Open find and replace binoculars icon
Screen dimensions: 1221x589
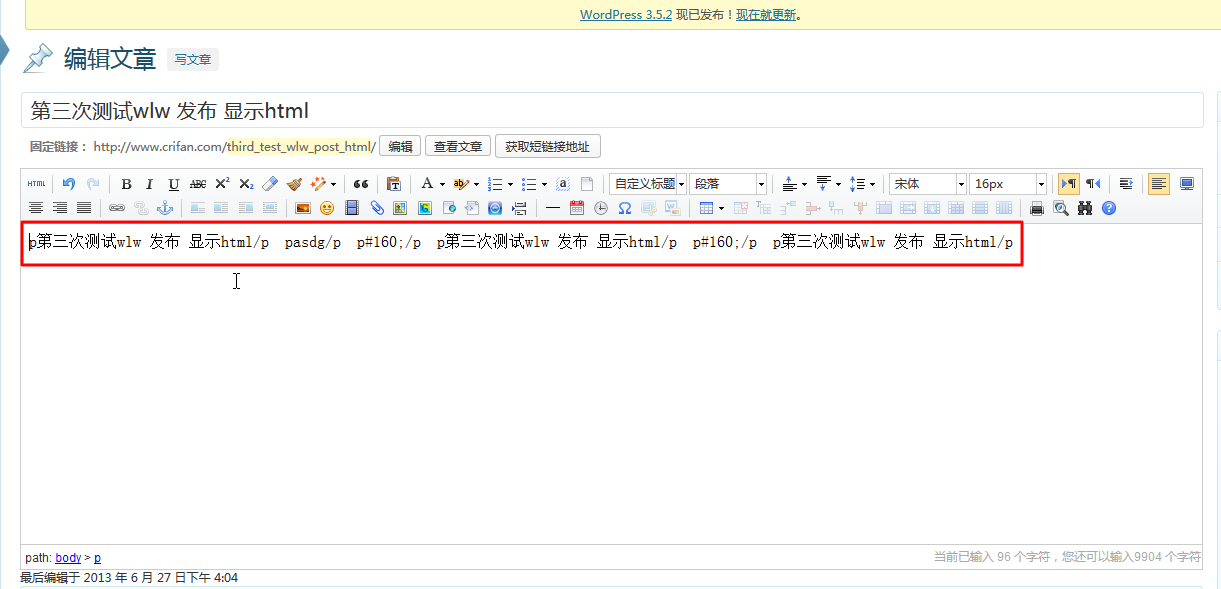pyautogui.click(x=1085, y=208)
